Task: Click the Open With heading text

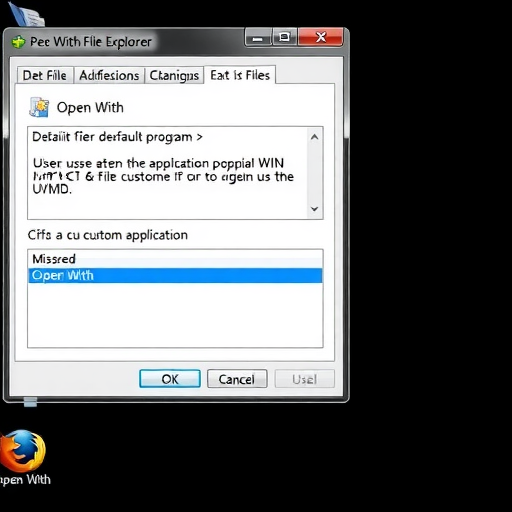Action: pos(90,108)
